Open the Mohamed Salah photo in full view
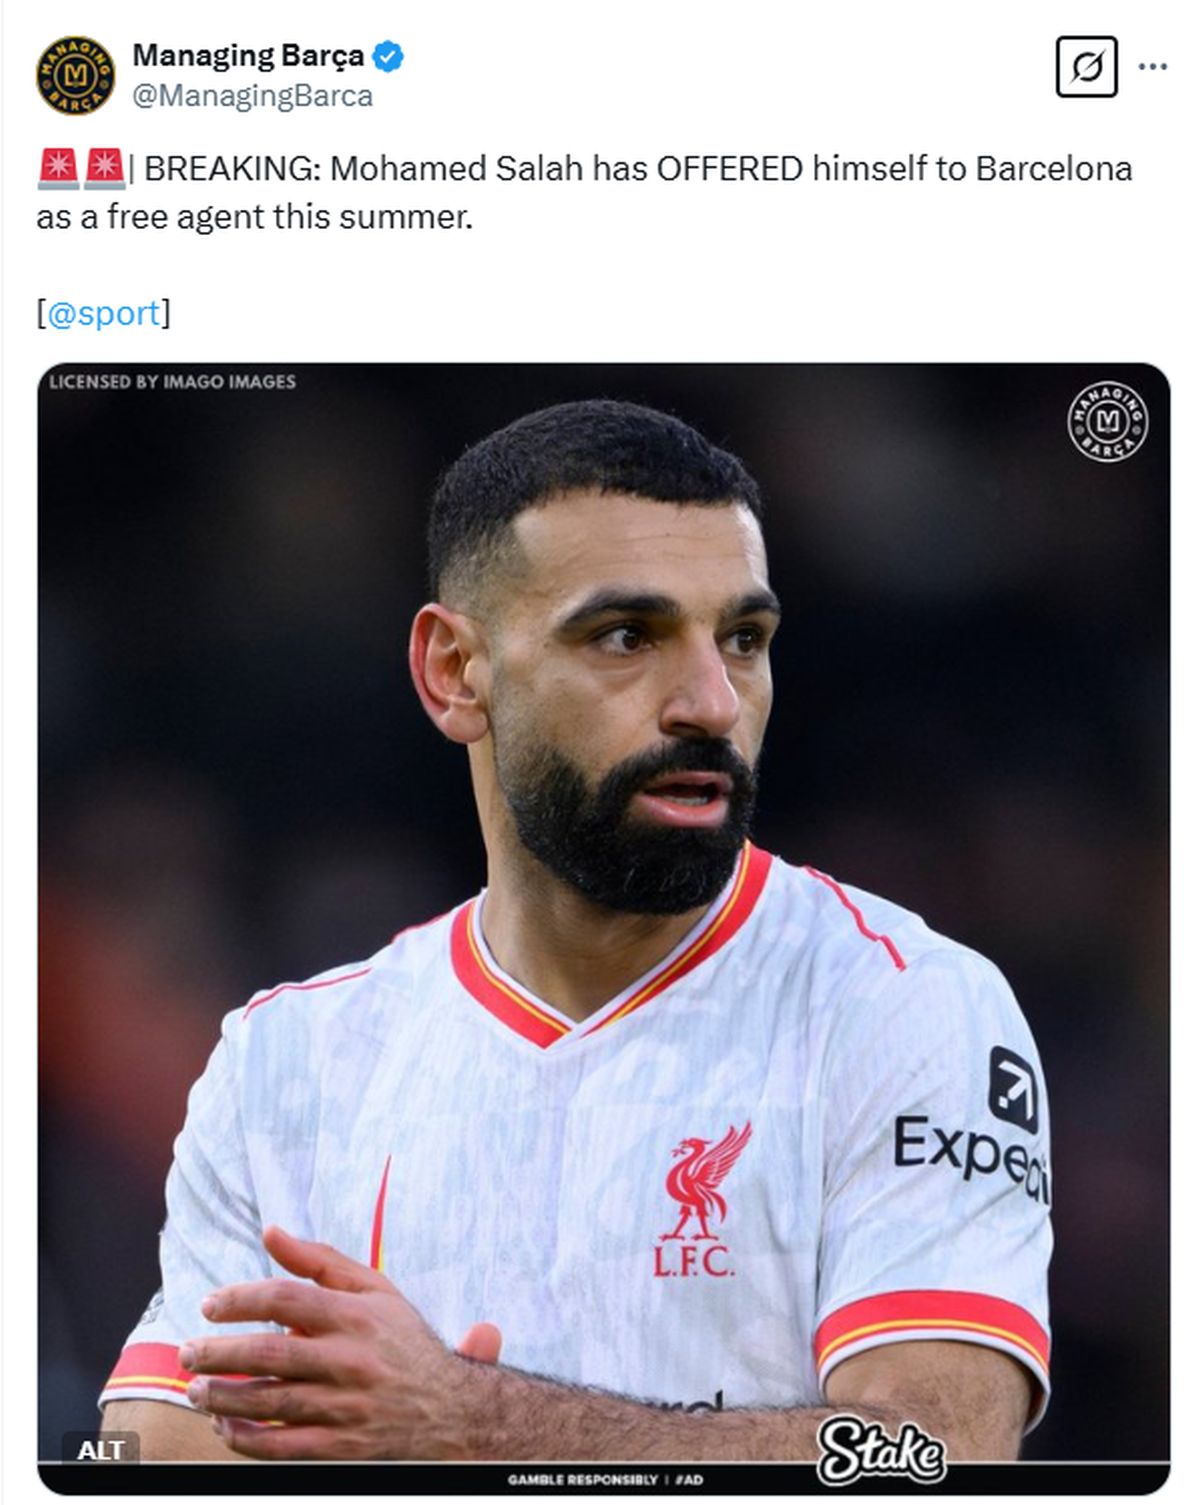The image size is (1200, 1505). click(603, 929)
